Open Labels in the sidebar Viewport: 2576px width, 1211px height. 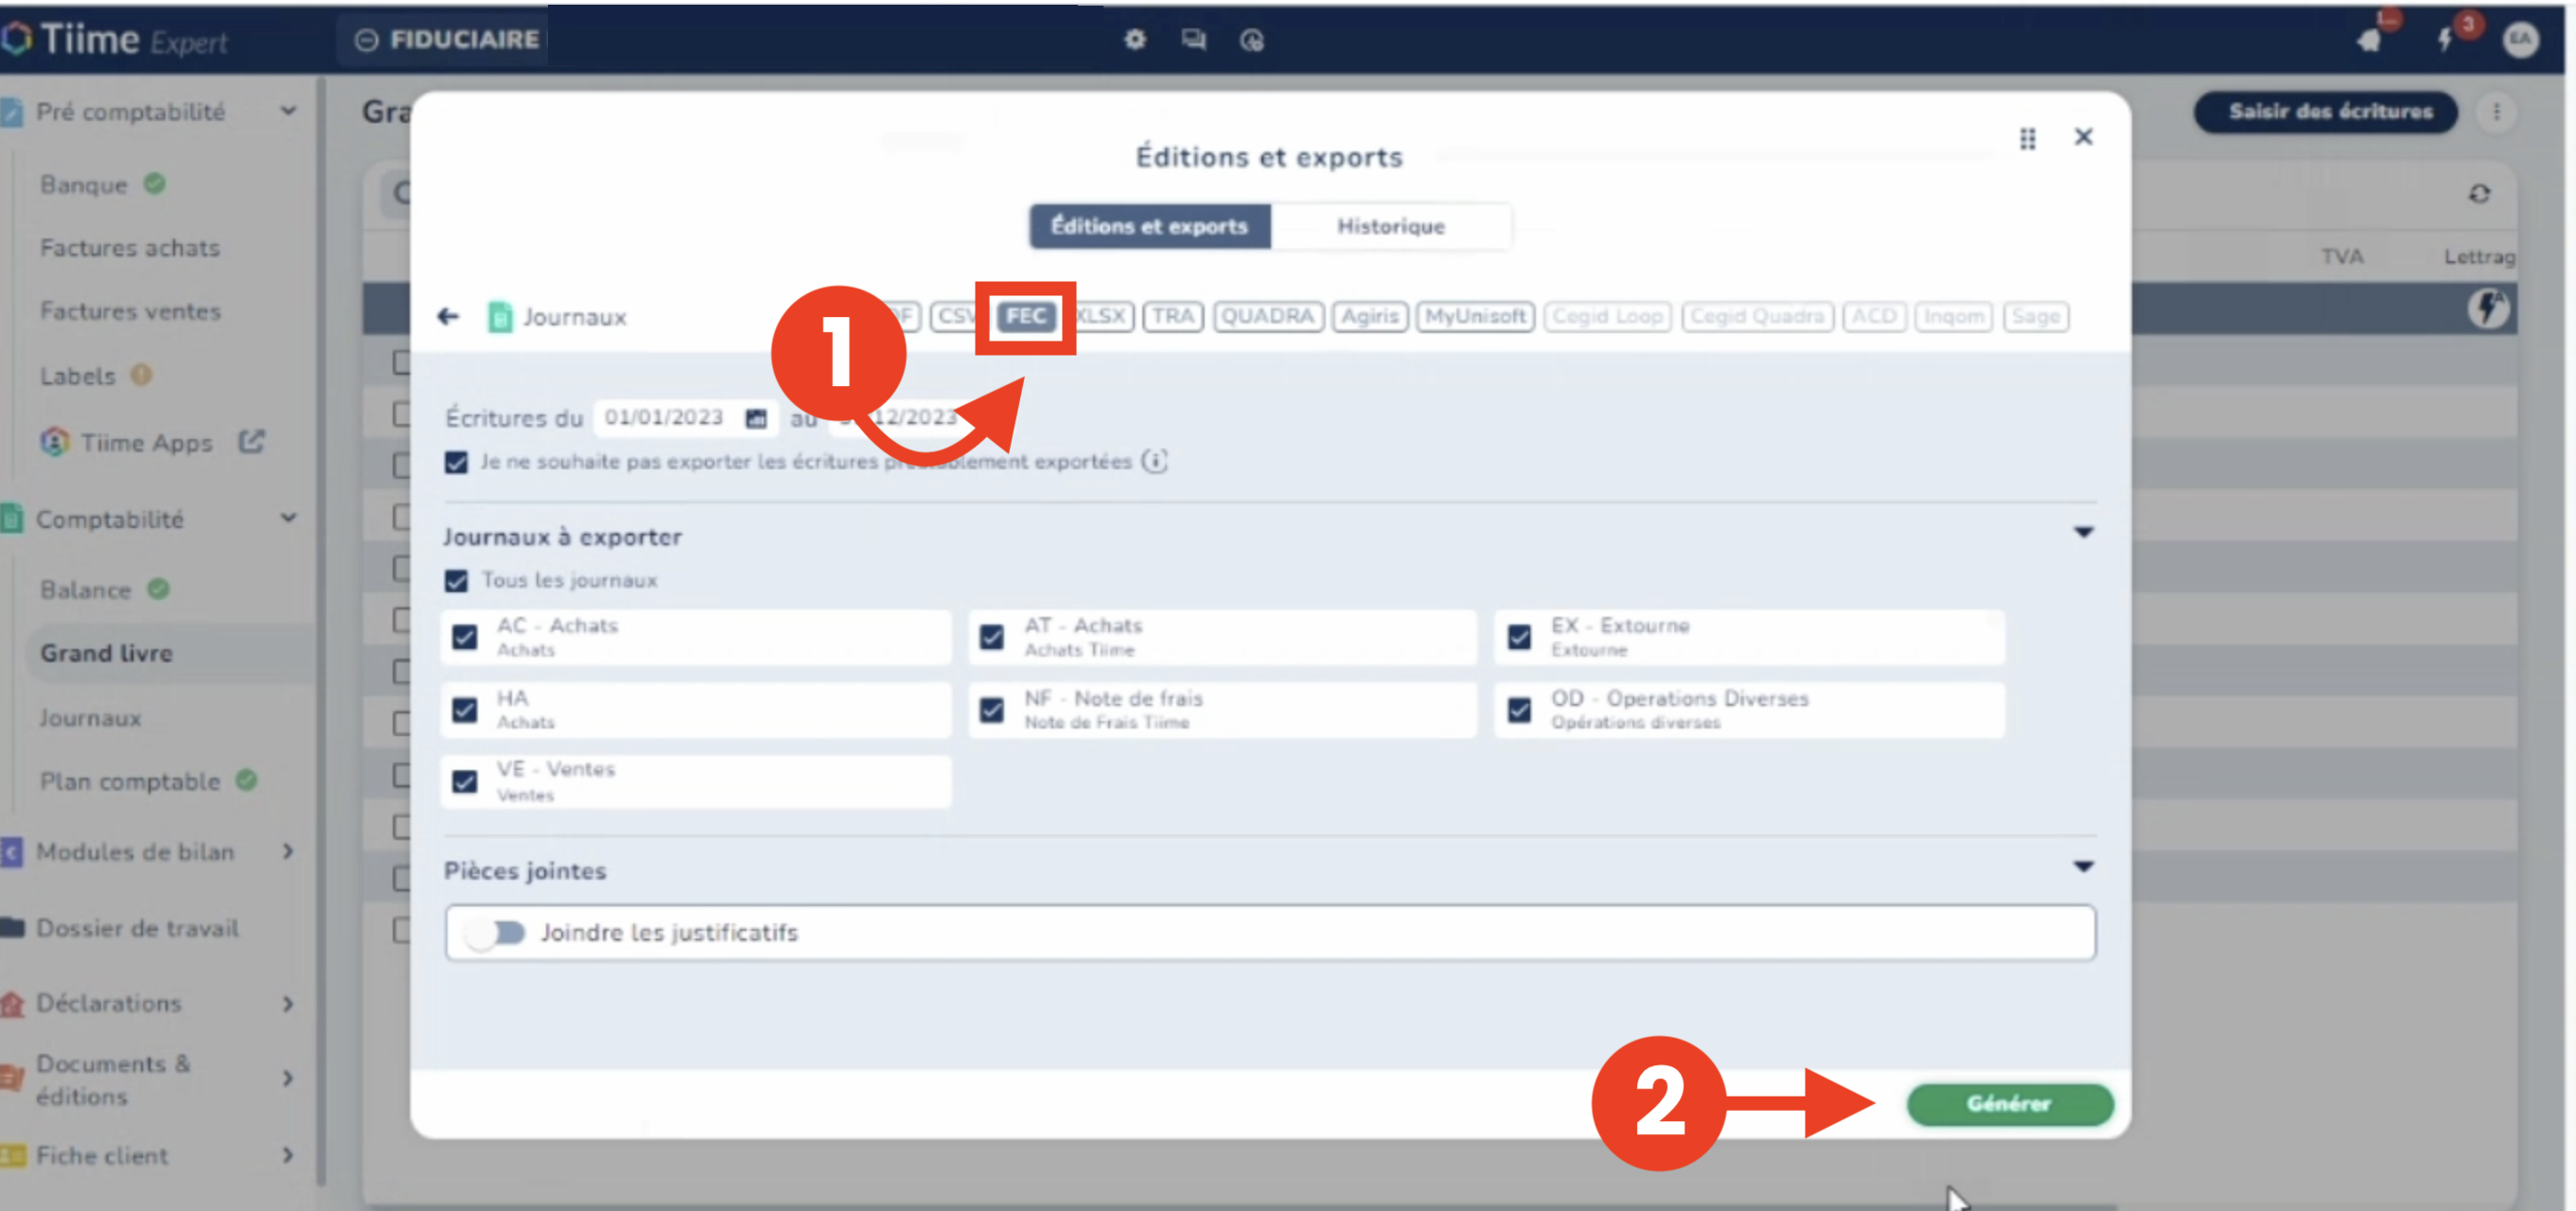78,377
